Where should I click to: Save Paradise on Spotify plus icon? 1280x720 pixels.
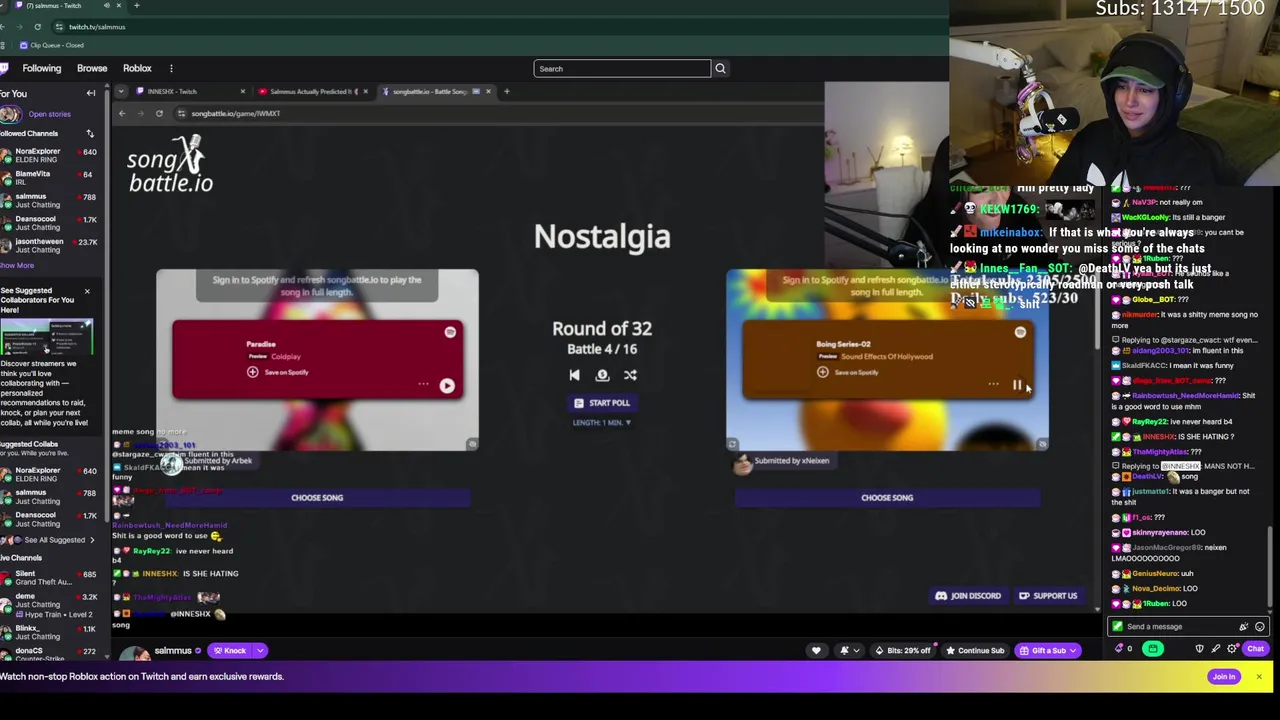[x=252, y=372]
